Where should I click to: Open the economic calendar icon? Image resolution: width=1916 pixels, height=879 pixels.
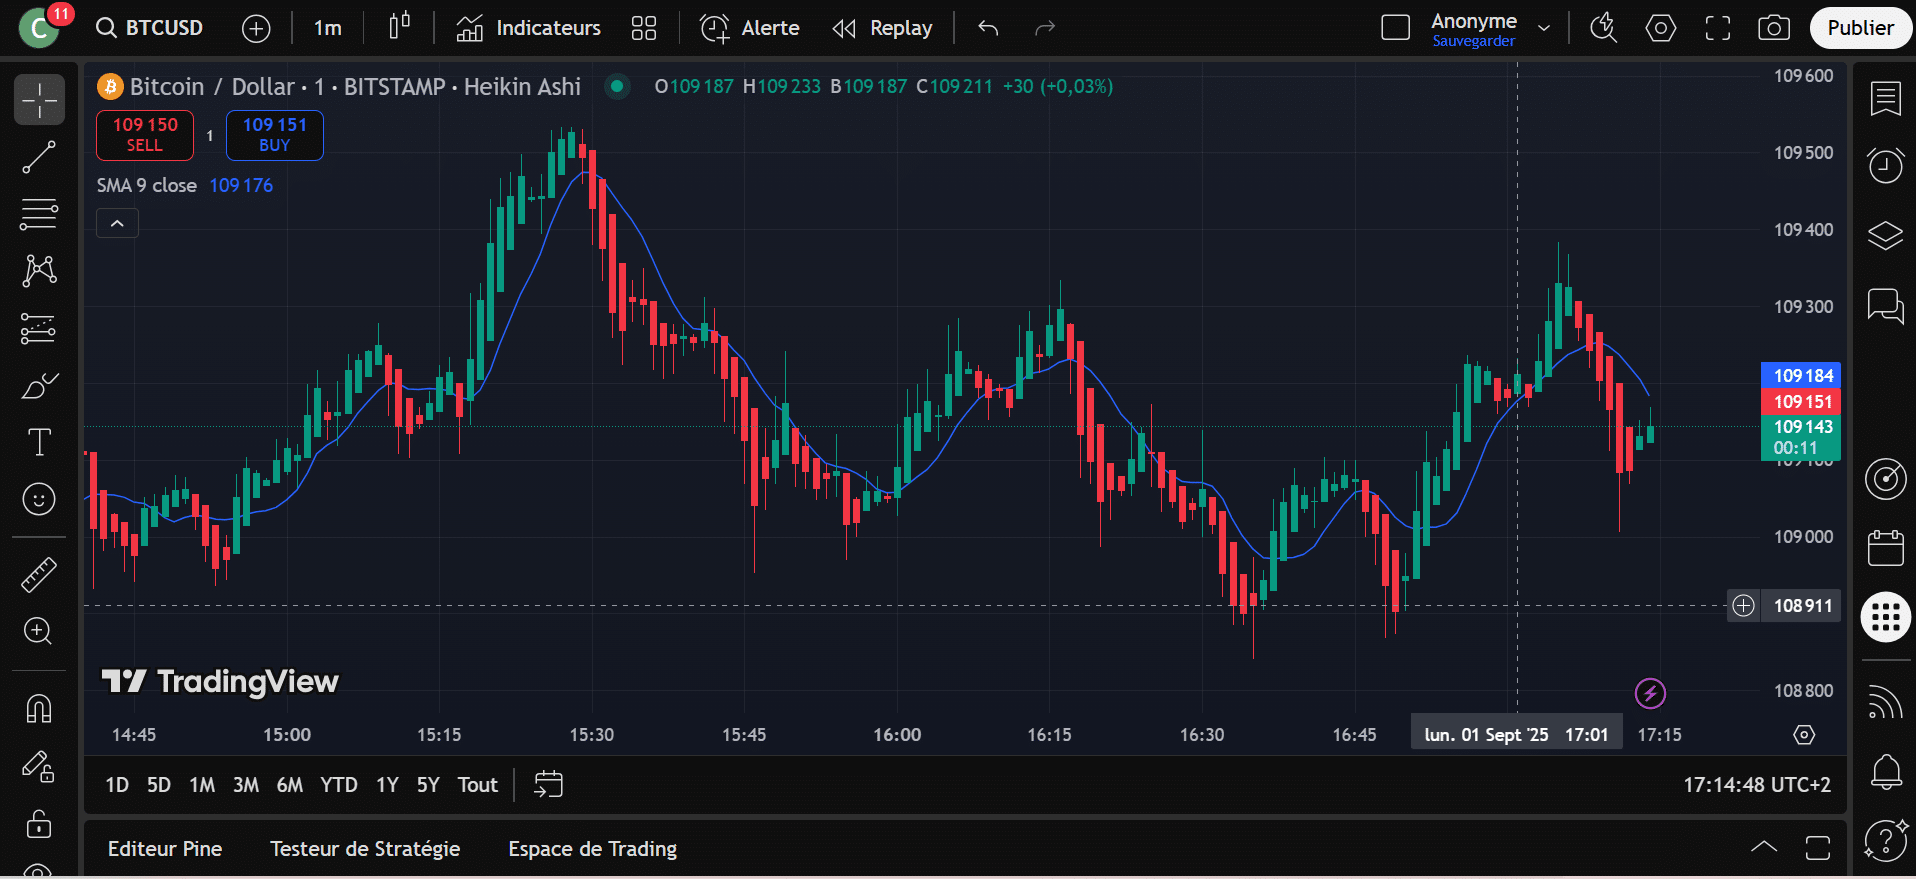1885,548
